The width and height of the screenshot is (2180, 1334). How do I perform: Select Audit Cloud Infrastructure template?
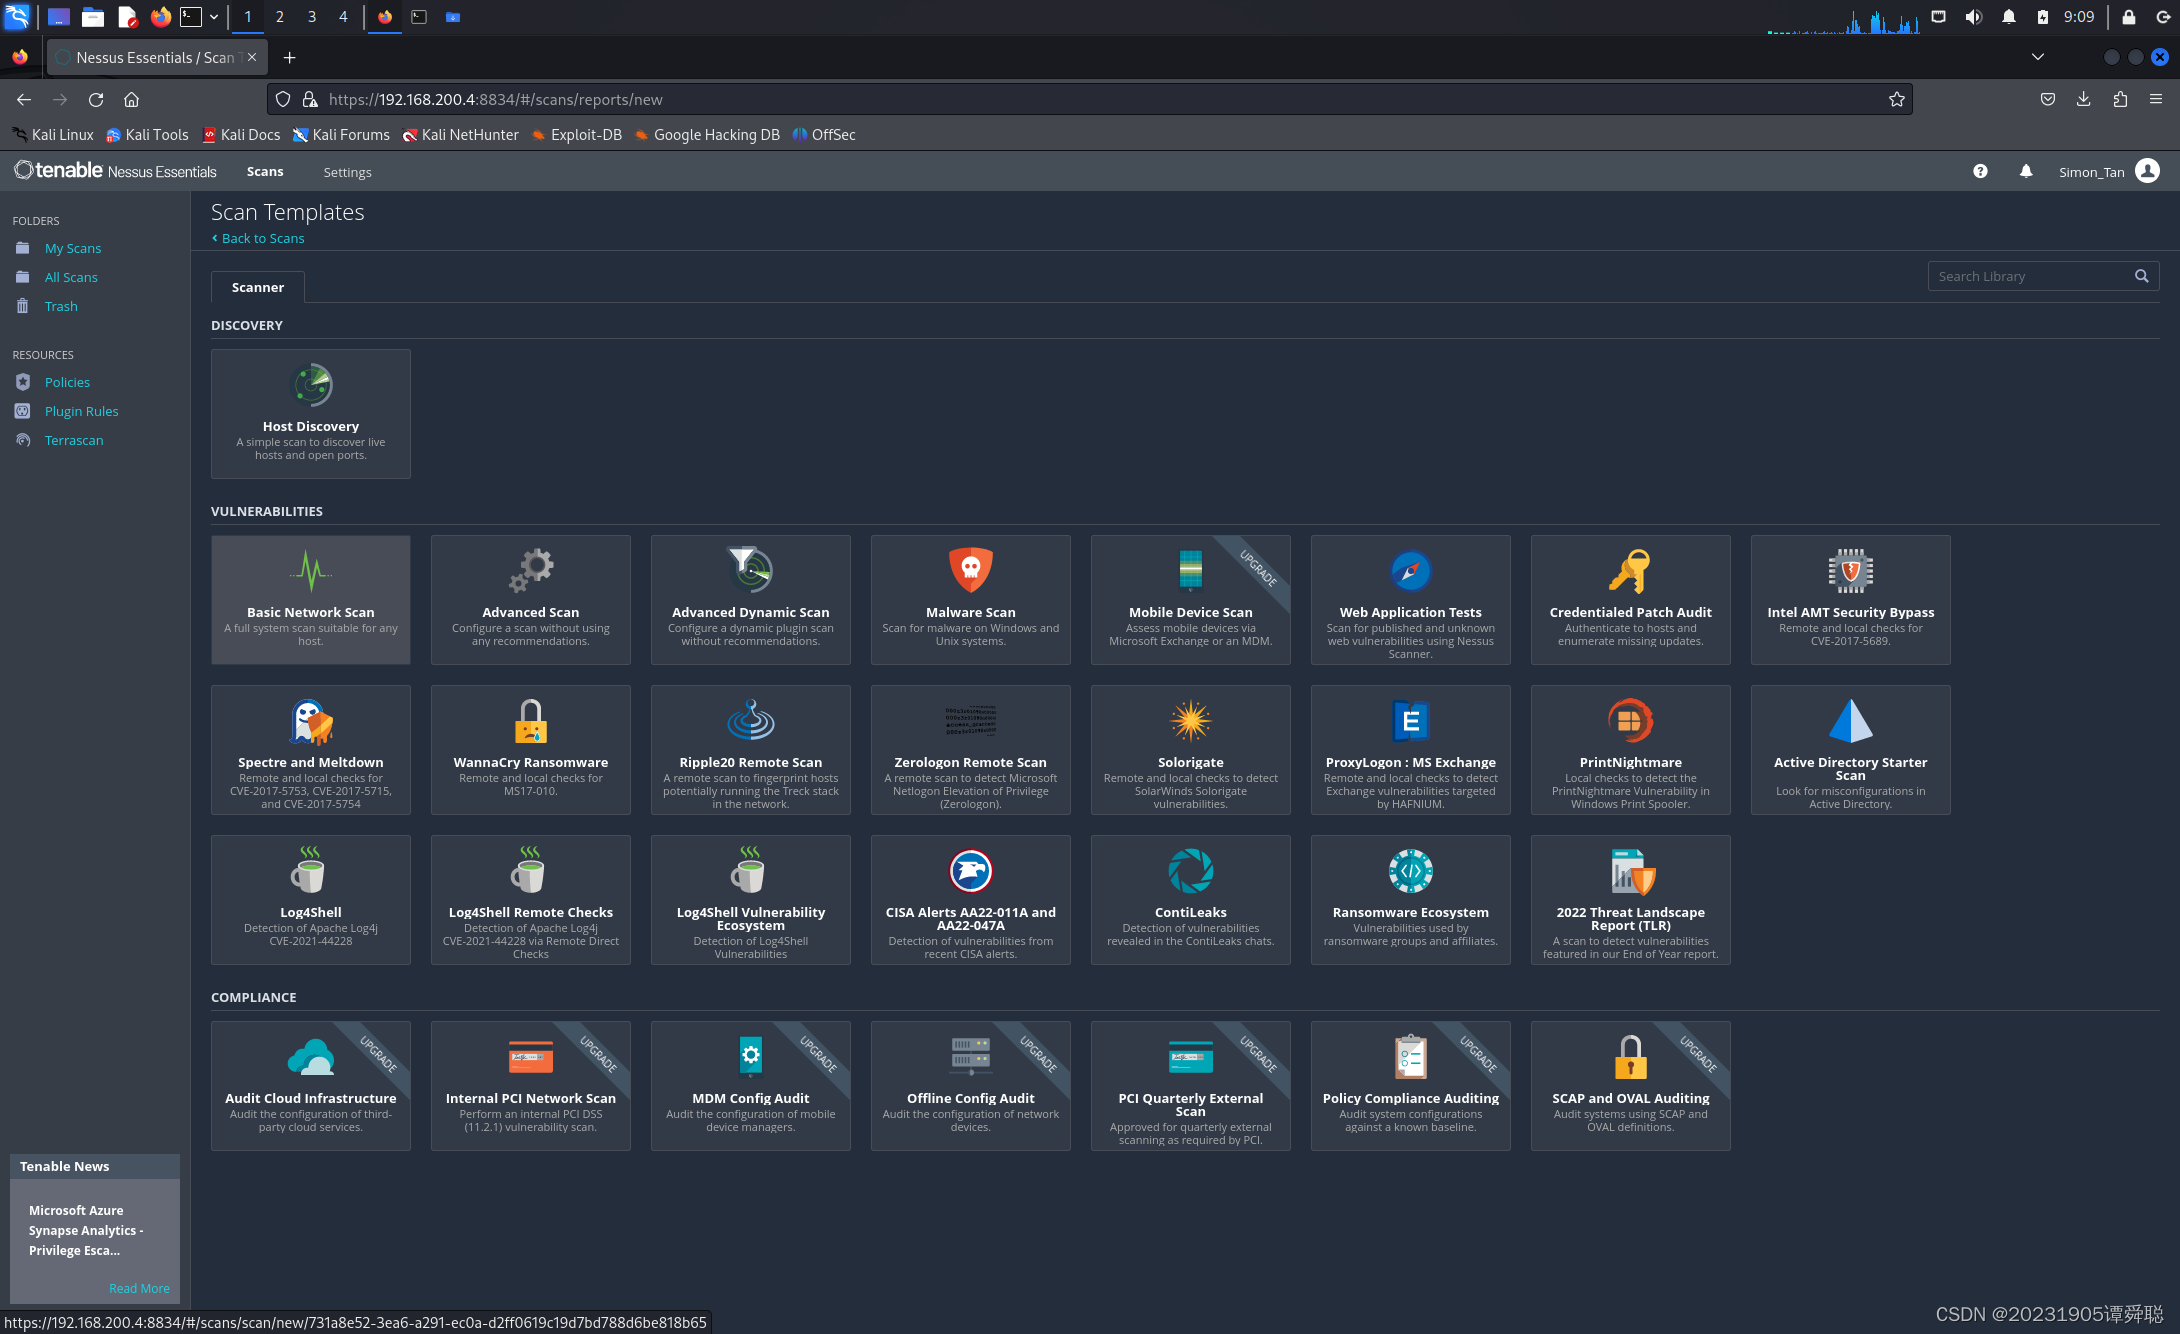(x=310, y=1085)
